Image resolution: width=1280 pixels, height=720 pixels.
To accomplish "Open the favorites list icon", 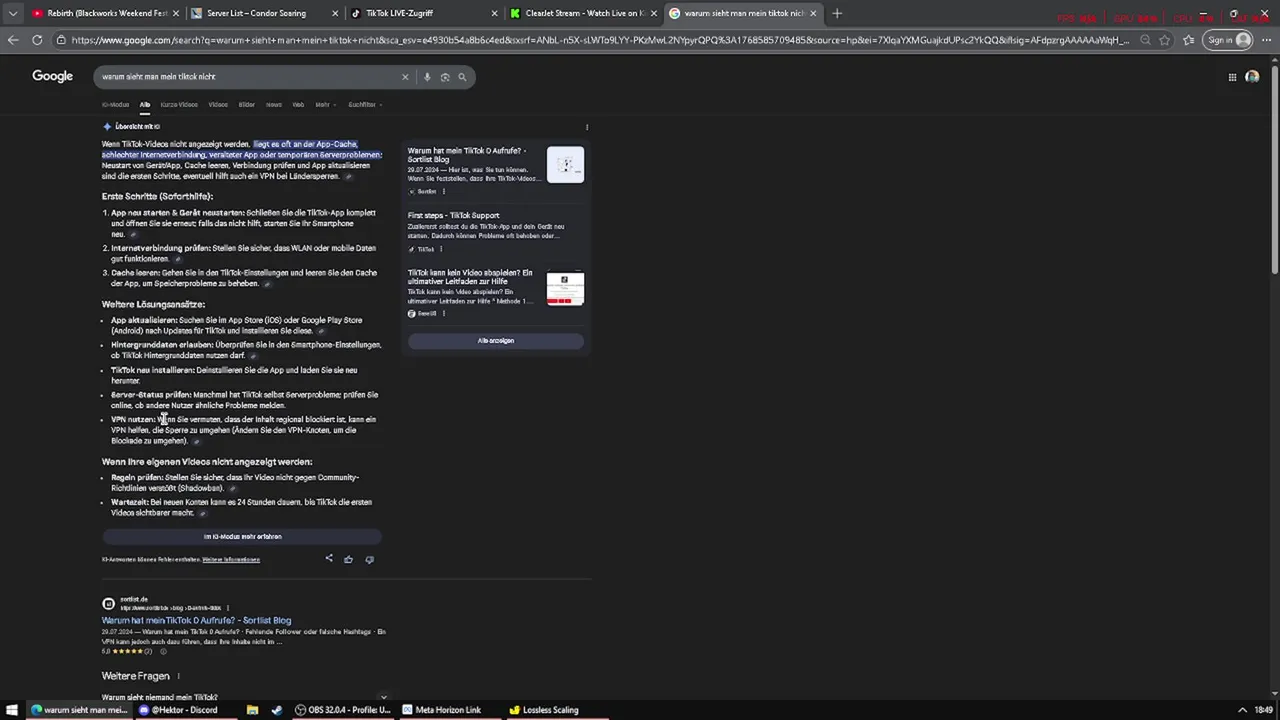I will click(1188, 40).
